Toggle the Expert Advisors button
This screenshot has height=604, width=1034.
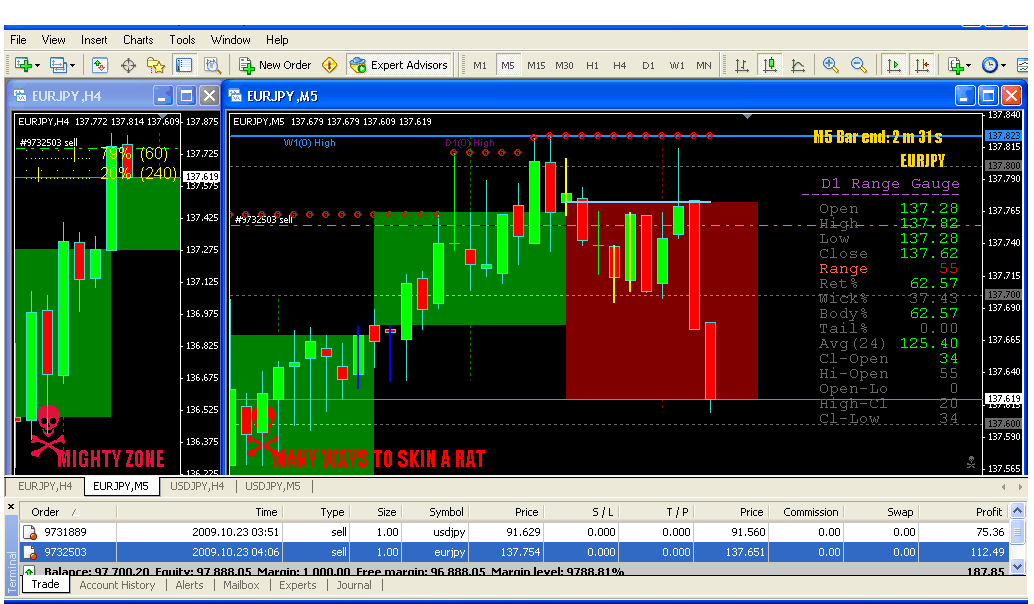(x=400, y=65)
